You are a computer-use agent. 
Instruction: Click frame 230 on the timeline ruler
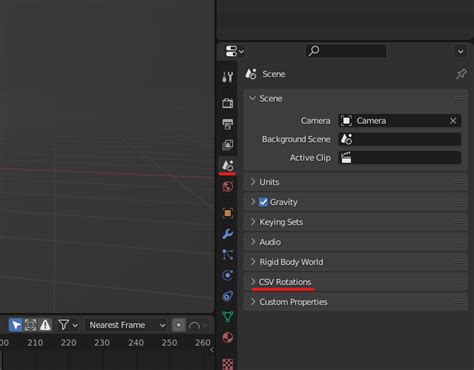pyautogui.click(x=102, y=343)
